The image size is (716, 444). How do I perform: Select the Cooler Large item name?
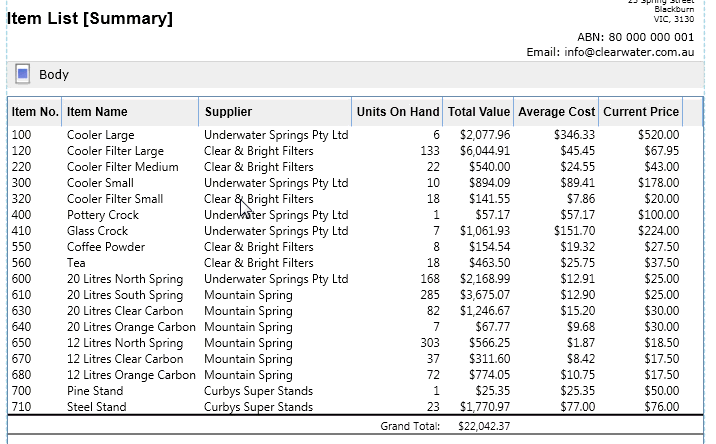pos(100,135)
